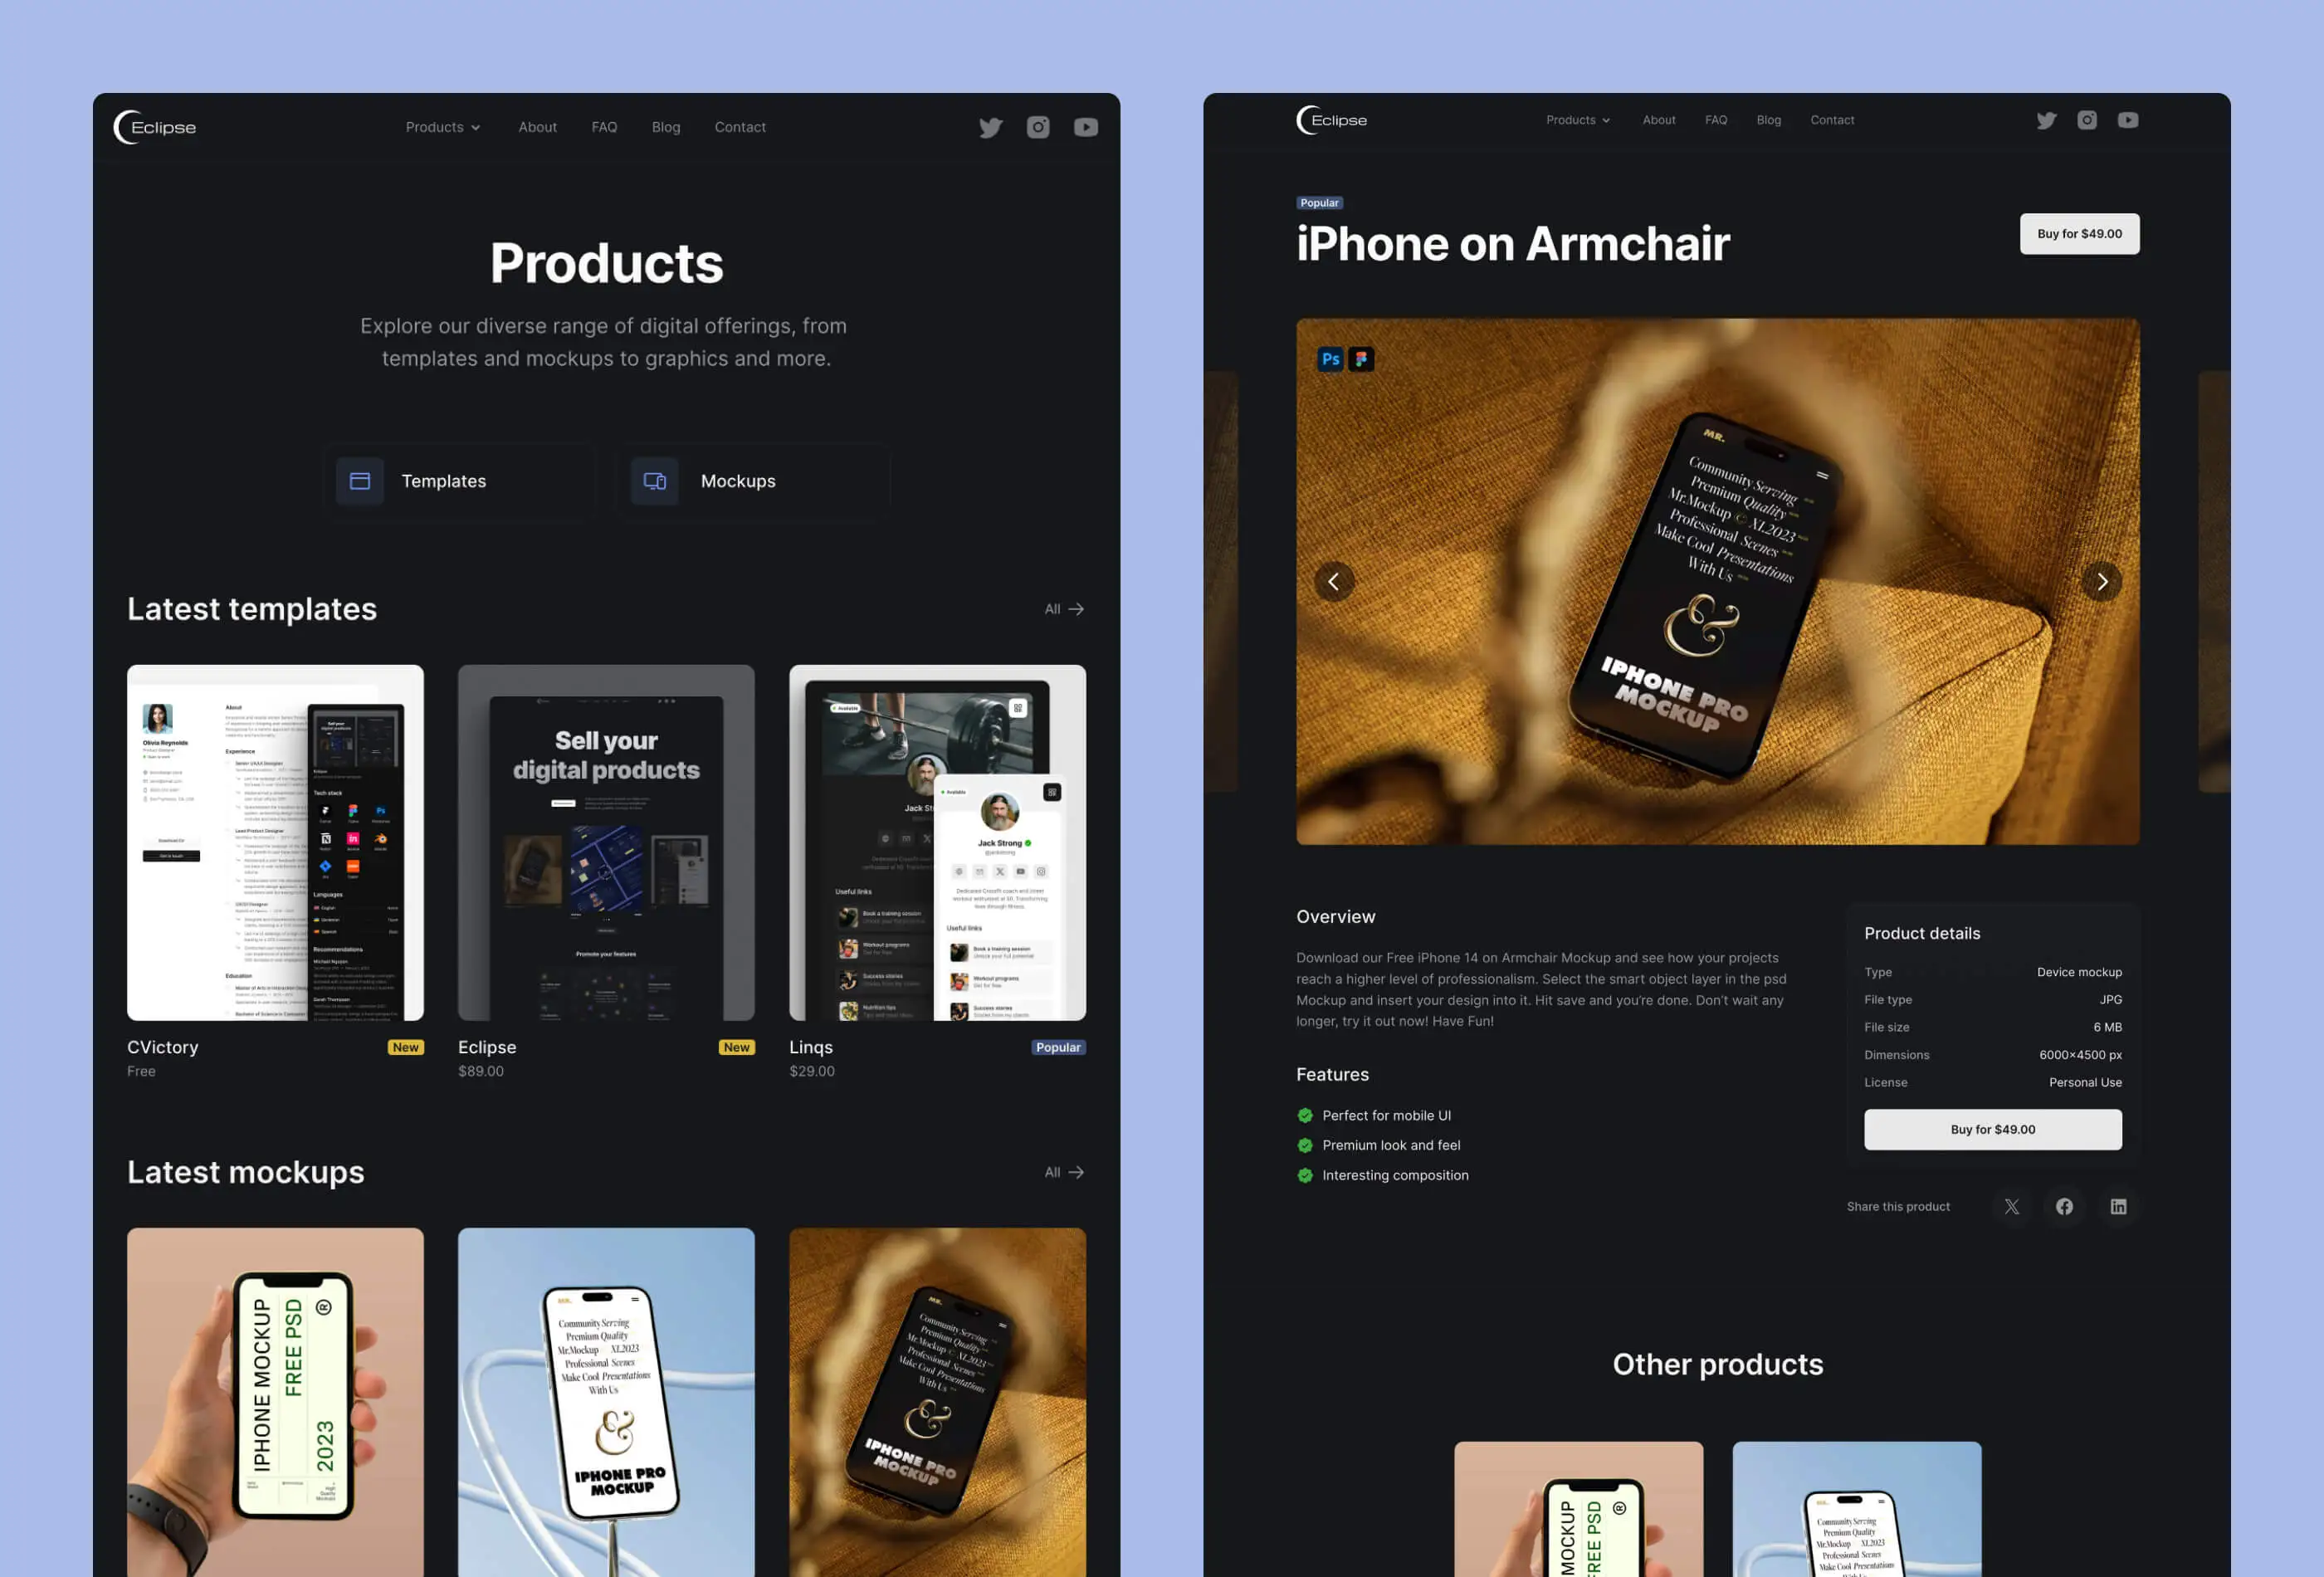This screenshot has height=1577, width=2324.
Task: Expand All templates link arrow
Action: click(1077, 608)
